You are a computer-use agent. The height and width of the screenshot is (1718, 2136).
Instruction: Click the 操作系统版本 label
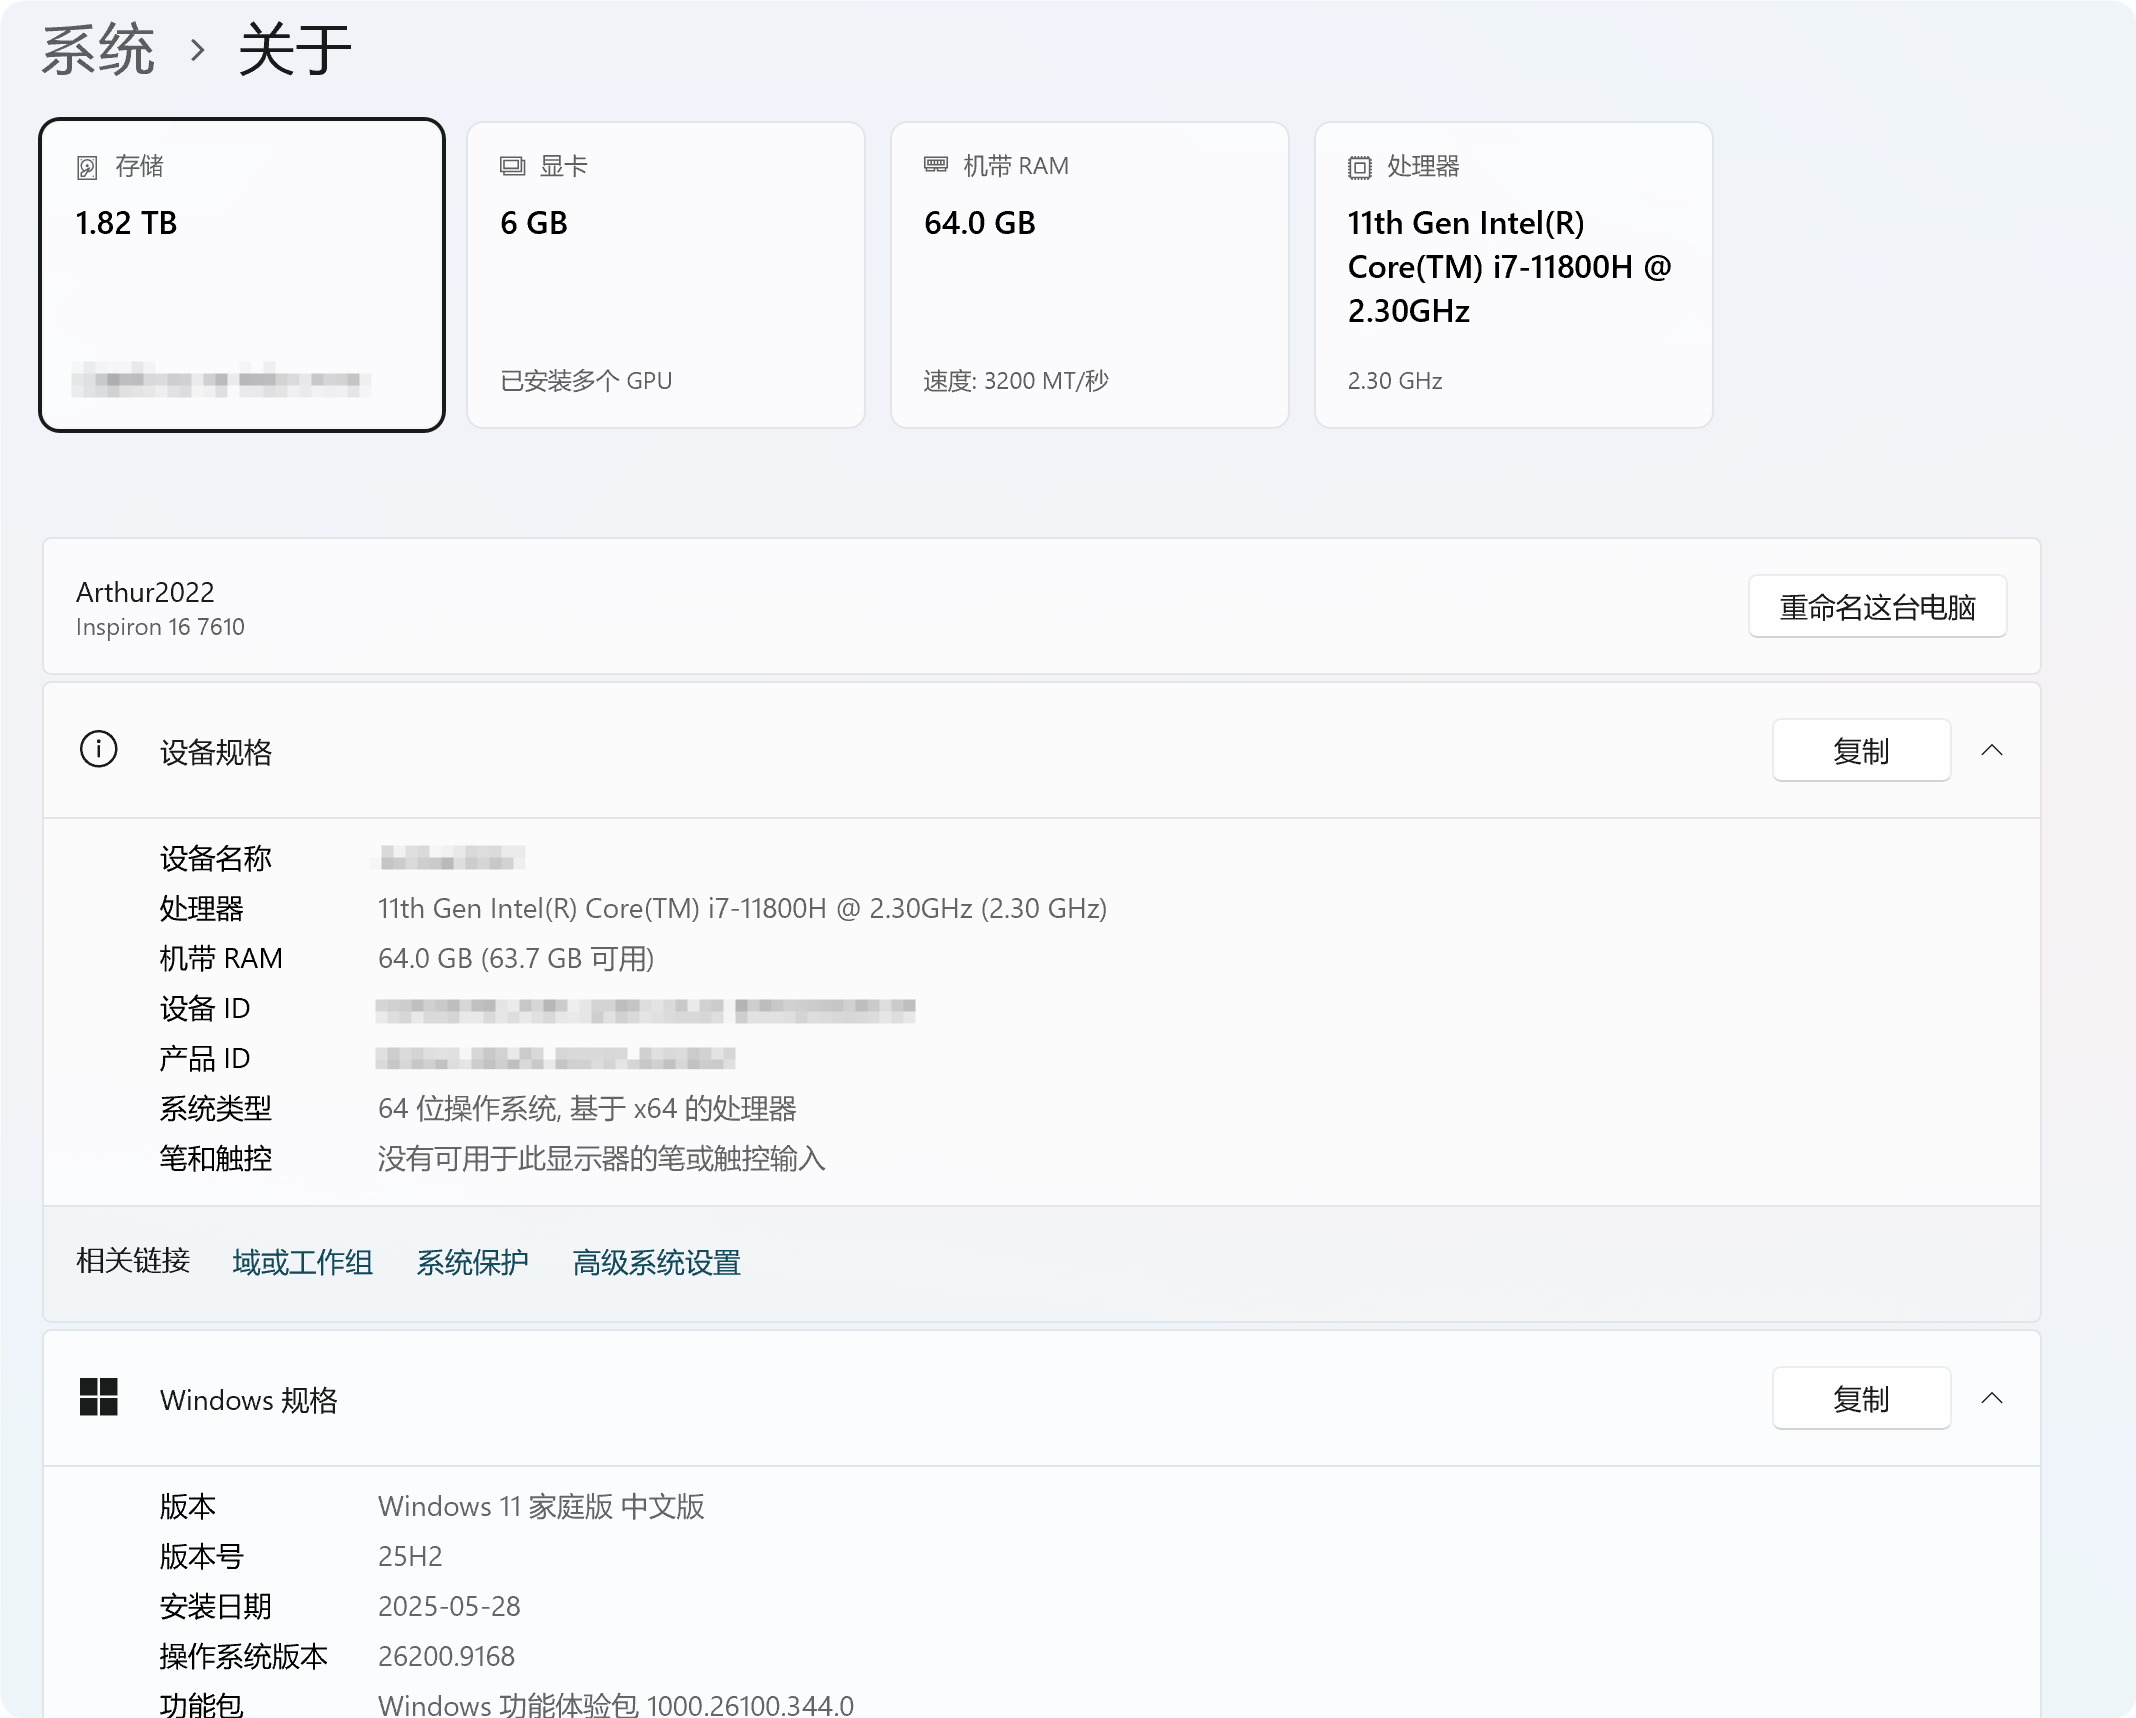point(244,1656)
